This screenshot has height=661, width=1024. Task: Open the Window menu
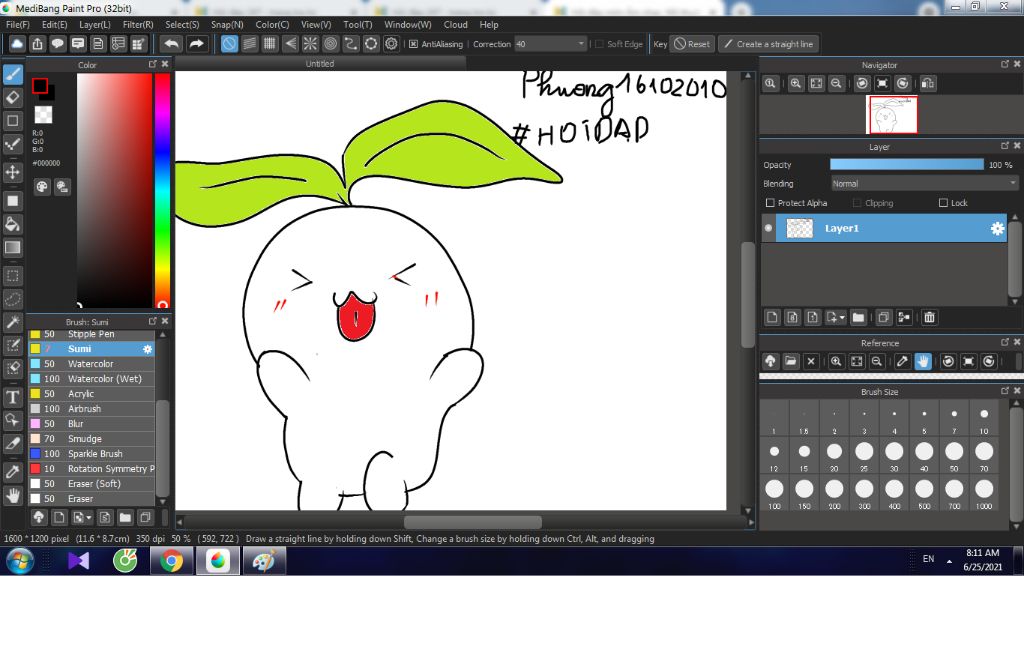408,25
